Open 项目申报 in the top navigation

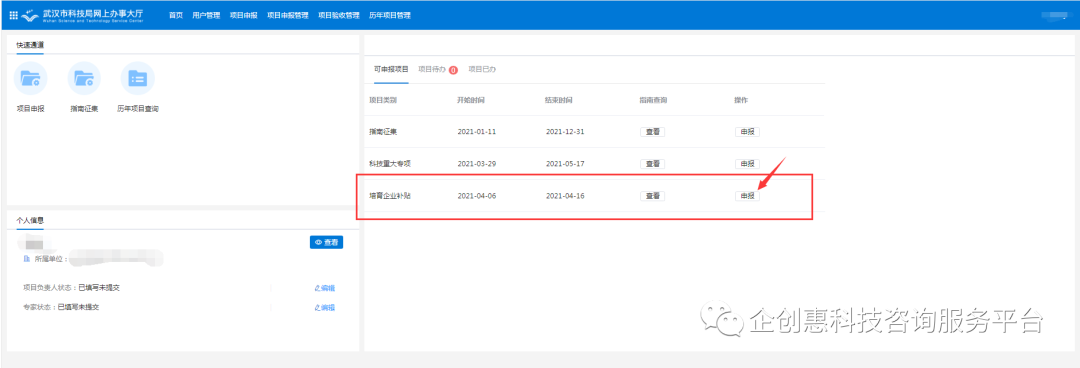(x=244, y=15)
